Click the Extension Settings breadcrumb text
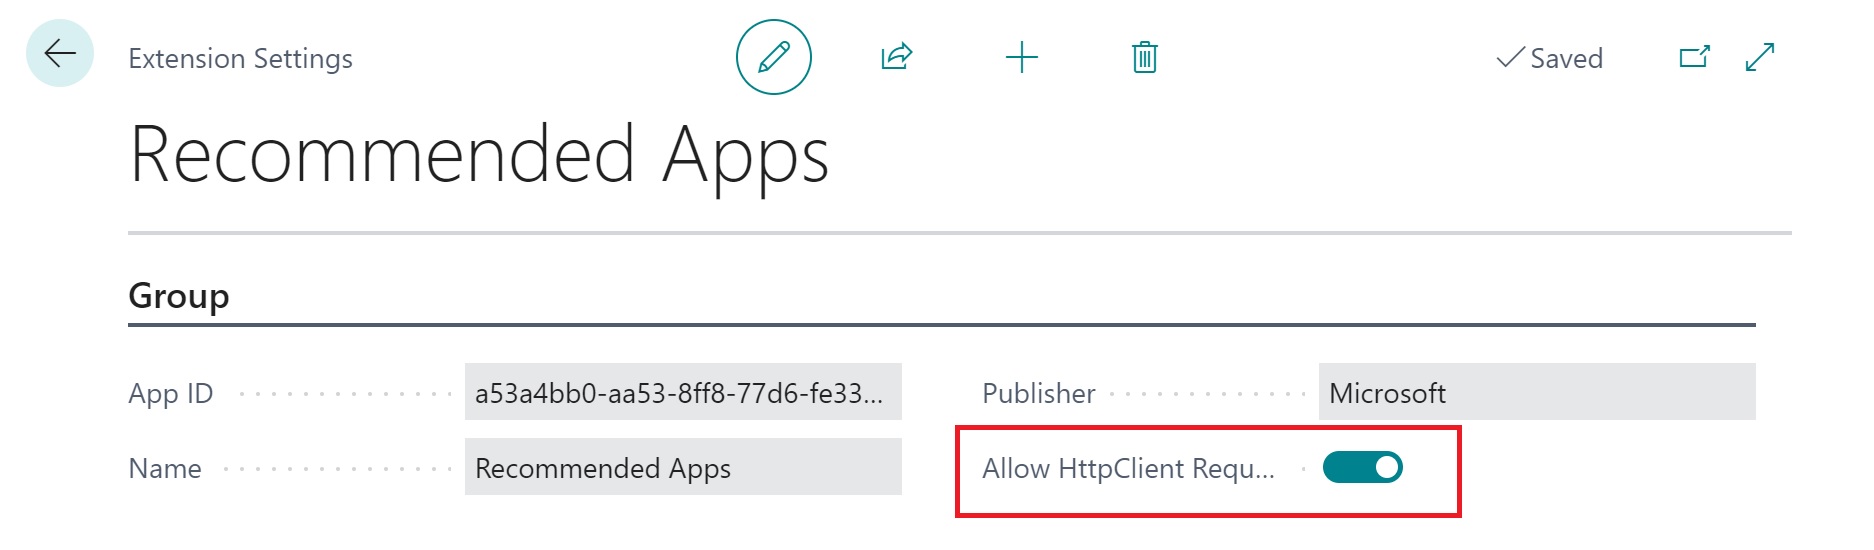This screenshot has height=550, width=1874. click(240, 59)
